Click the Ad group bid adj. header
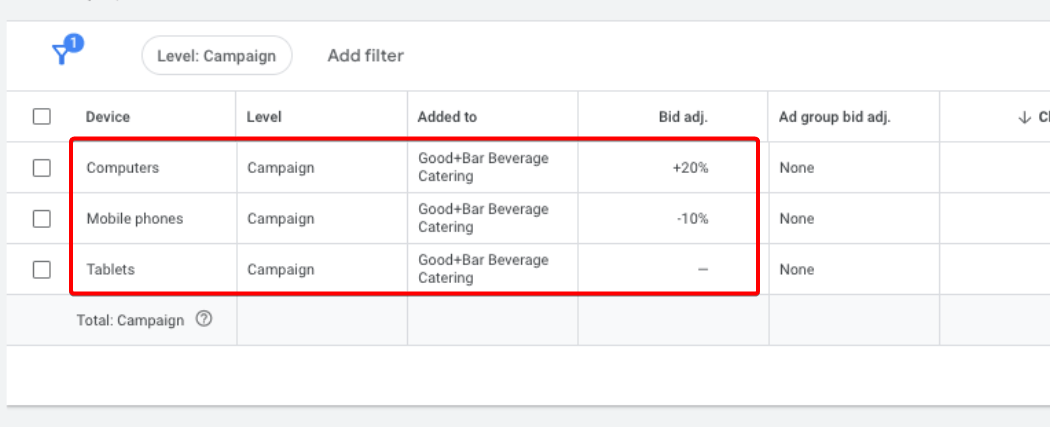 click(835, 117)
